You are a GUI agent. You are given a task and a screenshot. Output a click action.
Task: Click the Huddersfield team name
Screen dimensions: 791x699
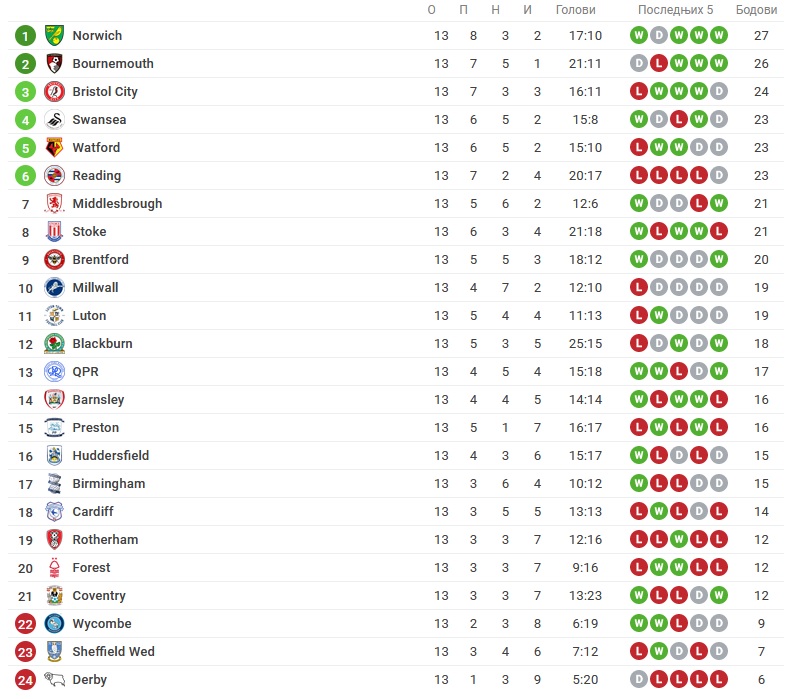coord(110,455)
